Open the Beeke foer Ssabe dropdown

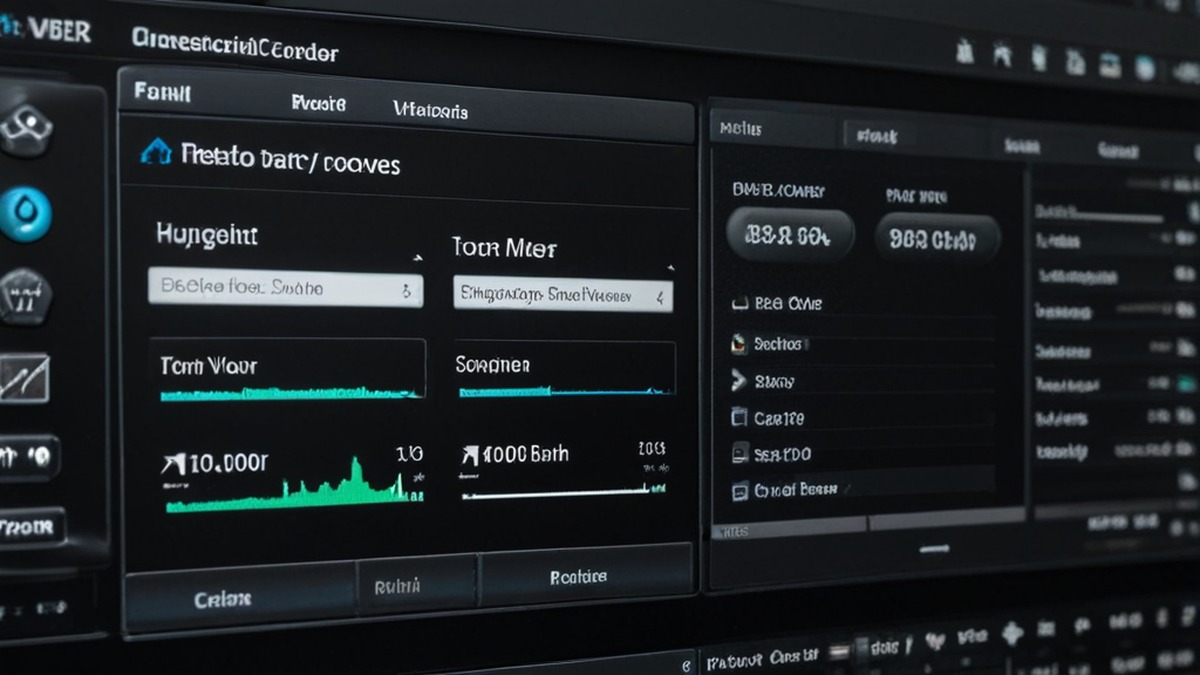285,288
